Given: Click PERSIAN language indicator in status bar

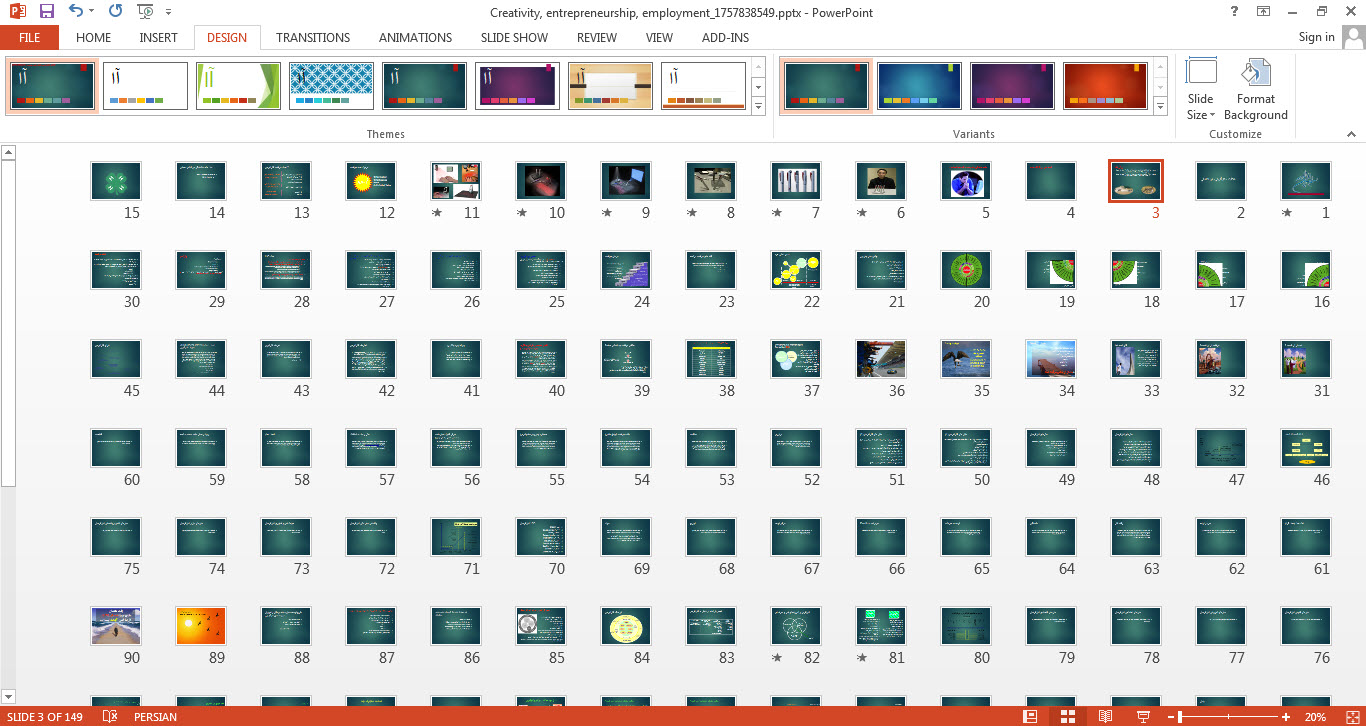Looking at the screenshot, I should 155,716.
